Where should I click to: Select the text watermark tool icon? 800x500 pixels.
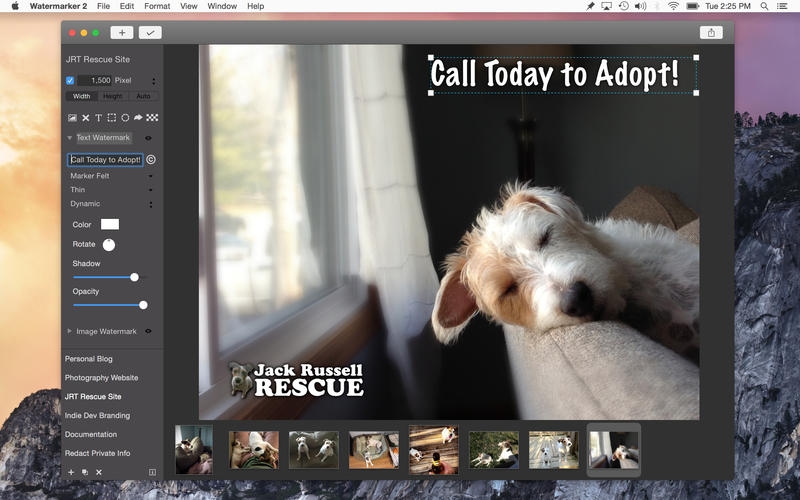[98, 118]
